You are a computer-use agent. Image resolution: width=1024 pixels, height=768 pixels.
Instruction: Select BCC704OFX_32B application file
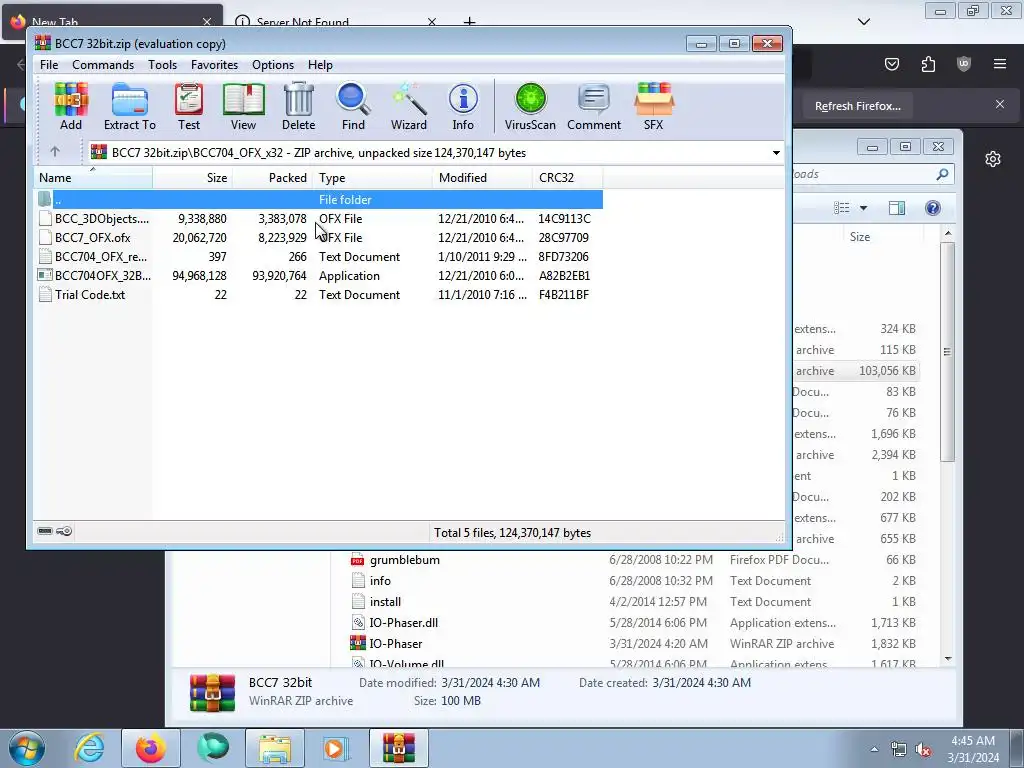[319, 276]
